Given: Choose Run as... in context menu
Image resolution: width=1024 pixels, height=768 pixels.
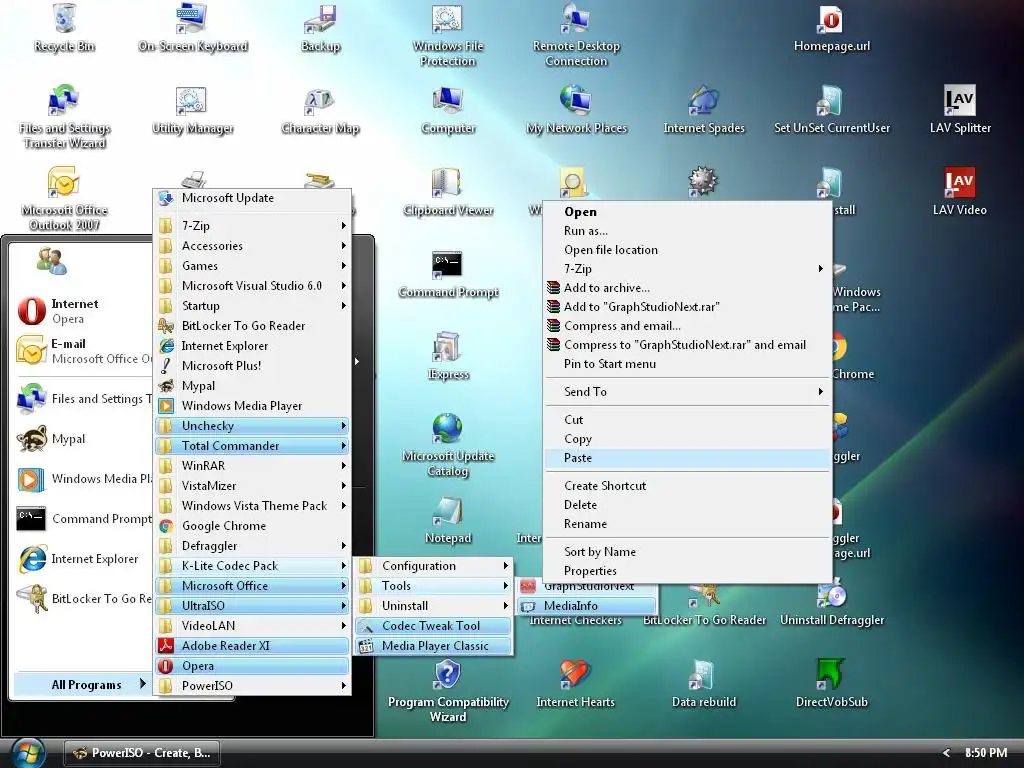Looking at the screenshot, I should (x=687, y=231).
